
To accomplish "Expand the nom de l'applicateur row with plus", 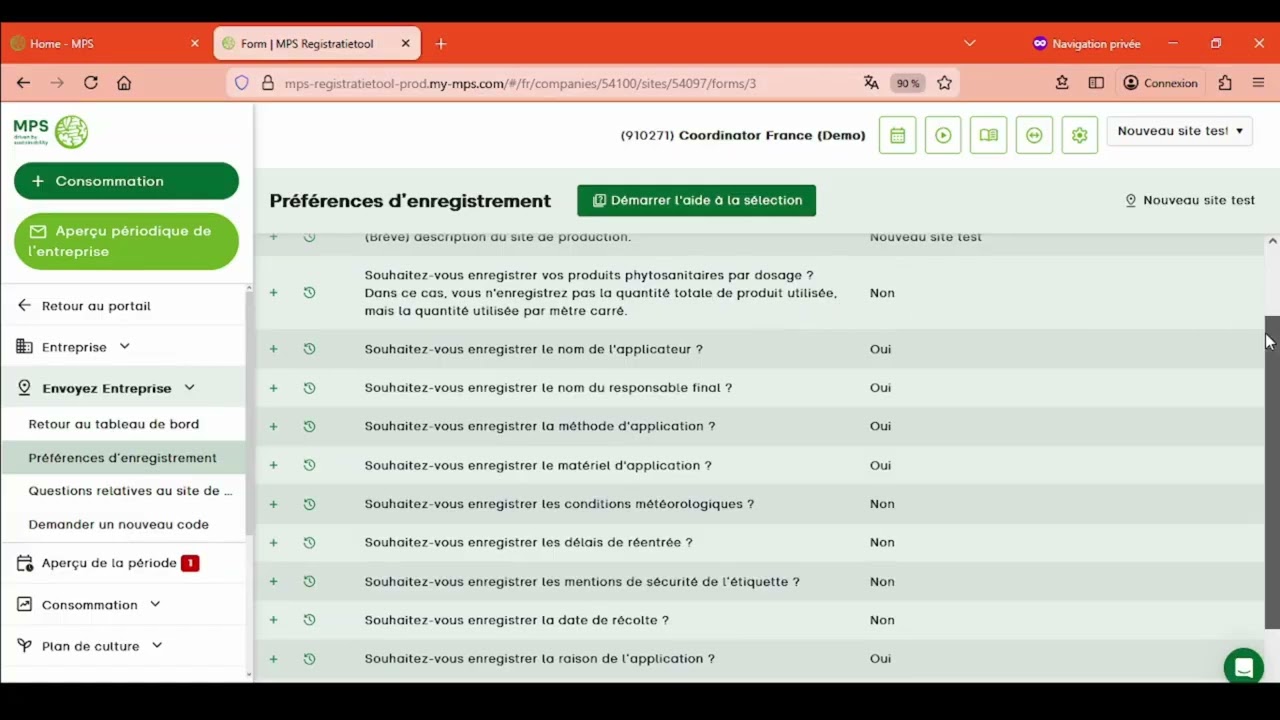I will tap(273, 349).
